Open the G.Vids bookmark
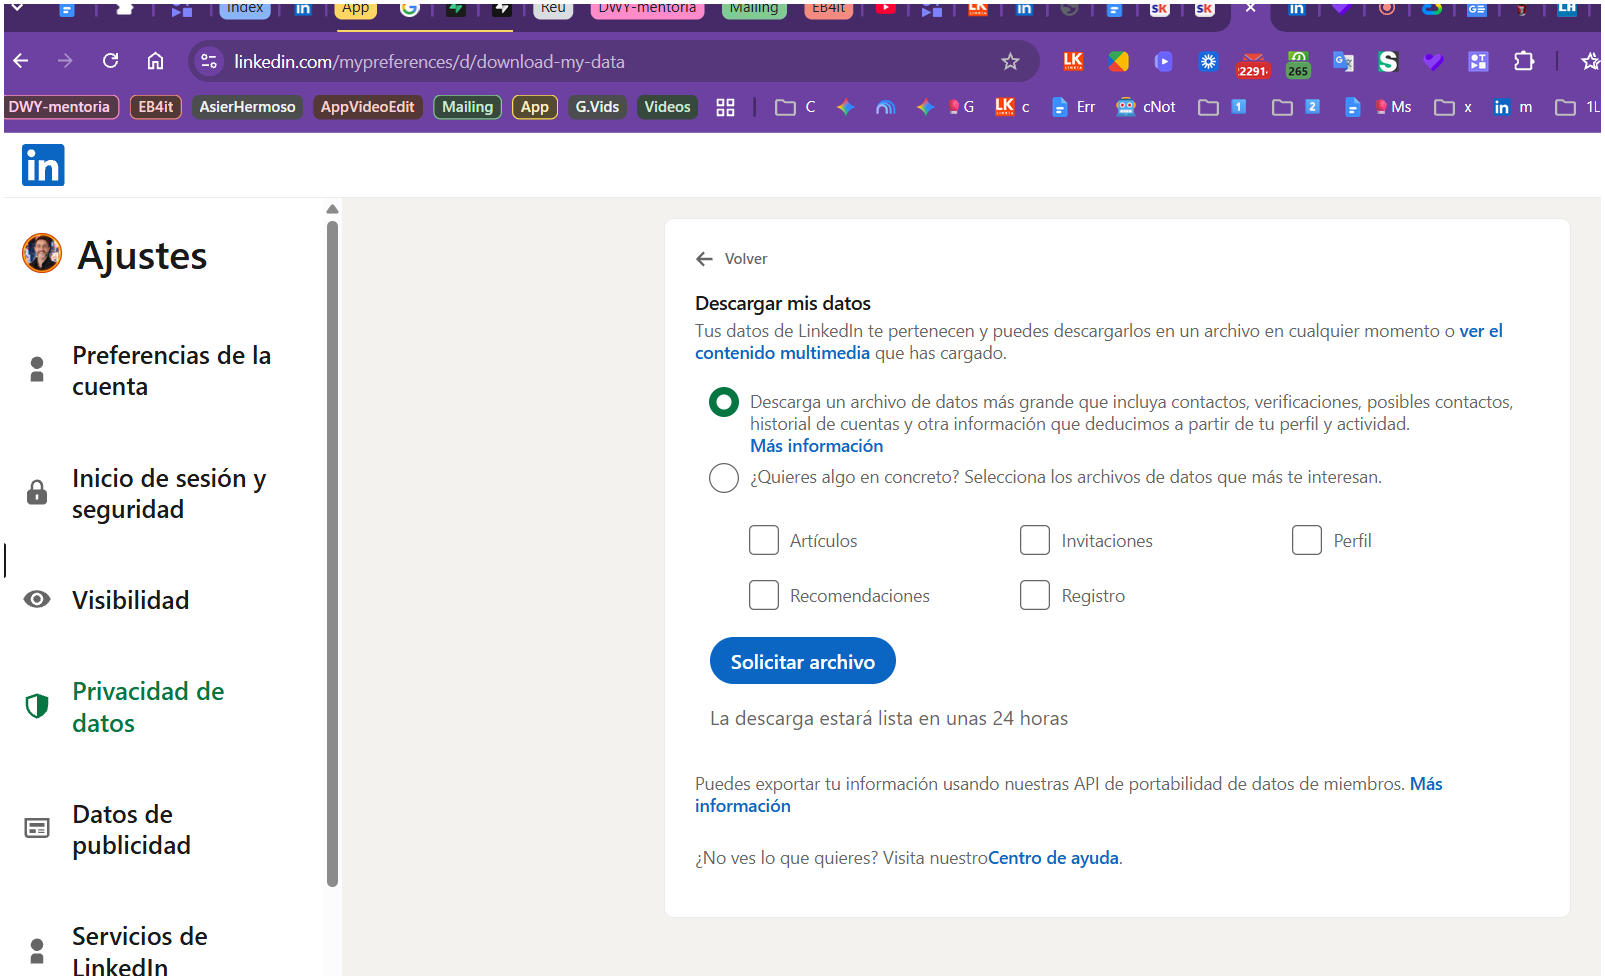The image size is (1605, 980). [x=597, y=107]
